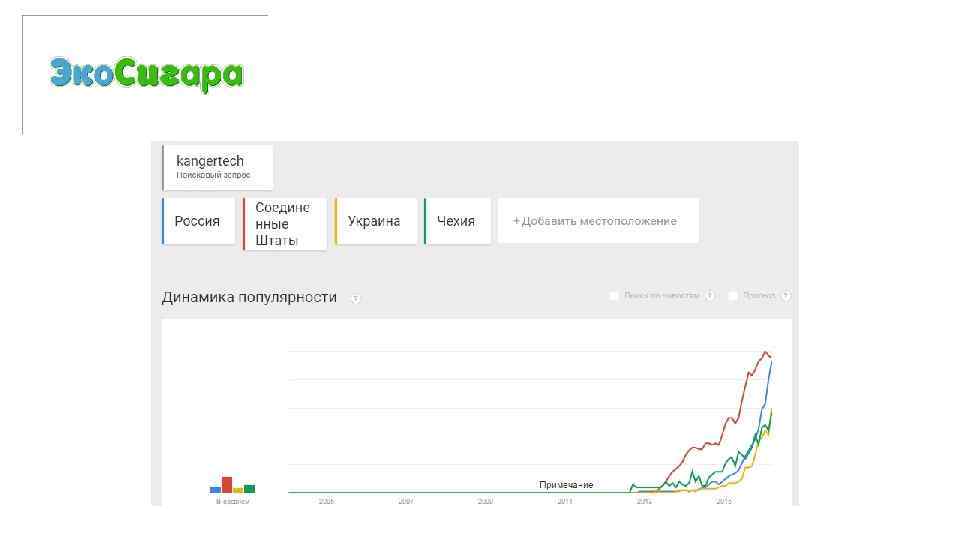Select the Чехия location chip
The height and width of the screenshot is (540, 960).
(456, 221)
